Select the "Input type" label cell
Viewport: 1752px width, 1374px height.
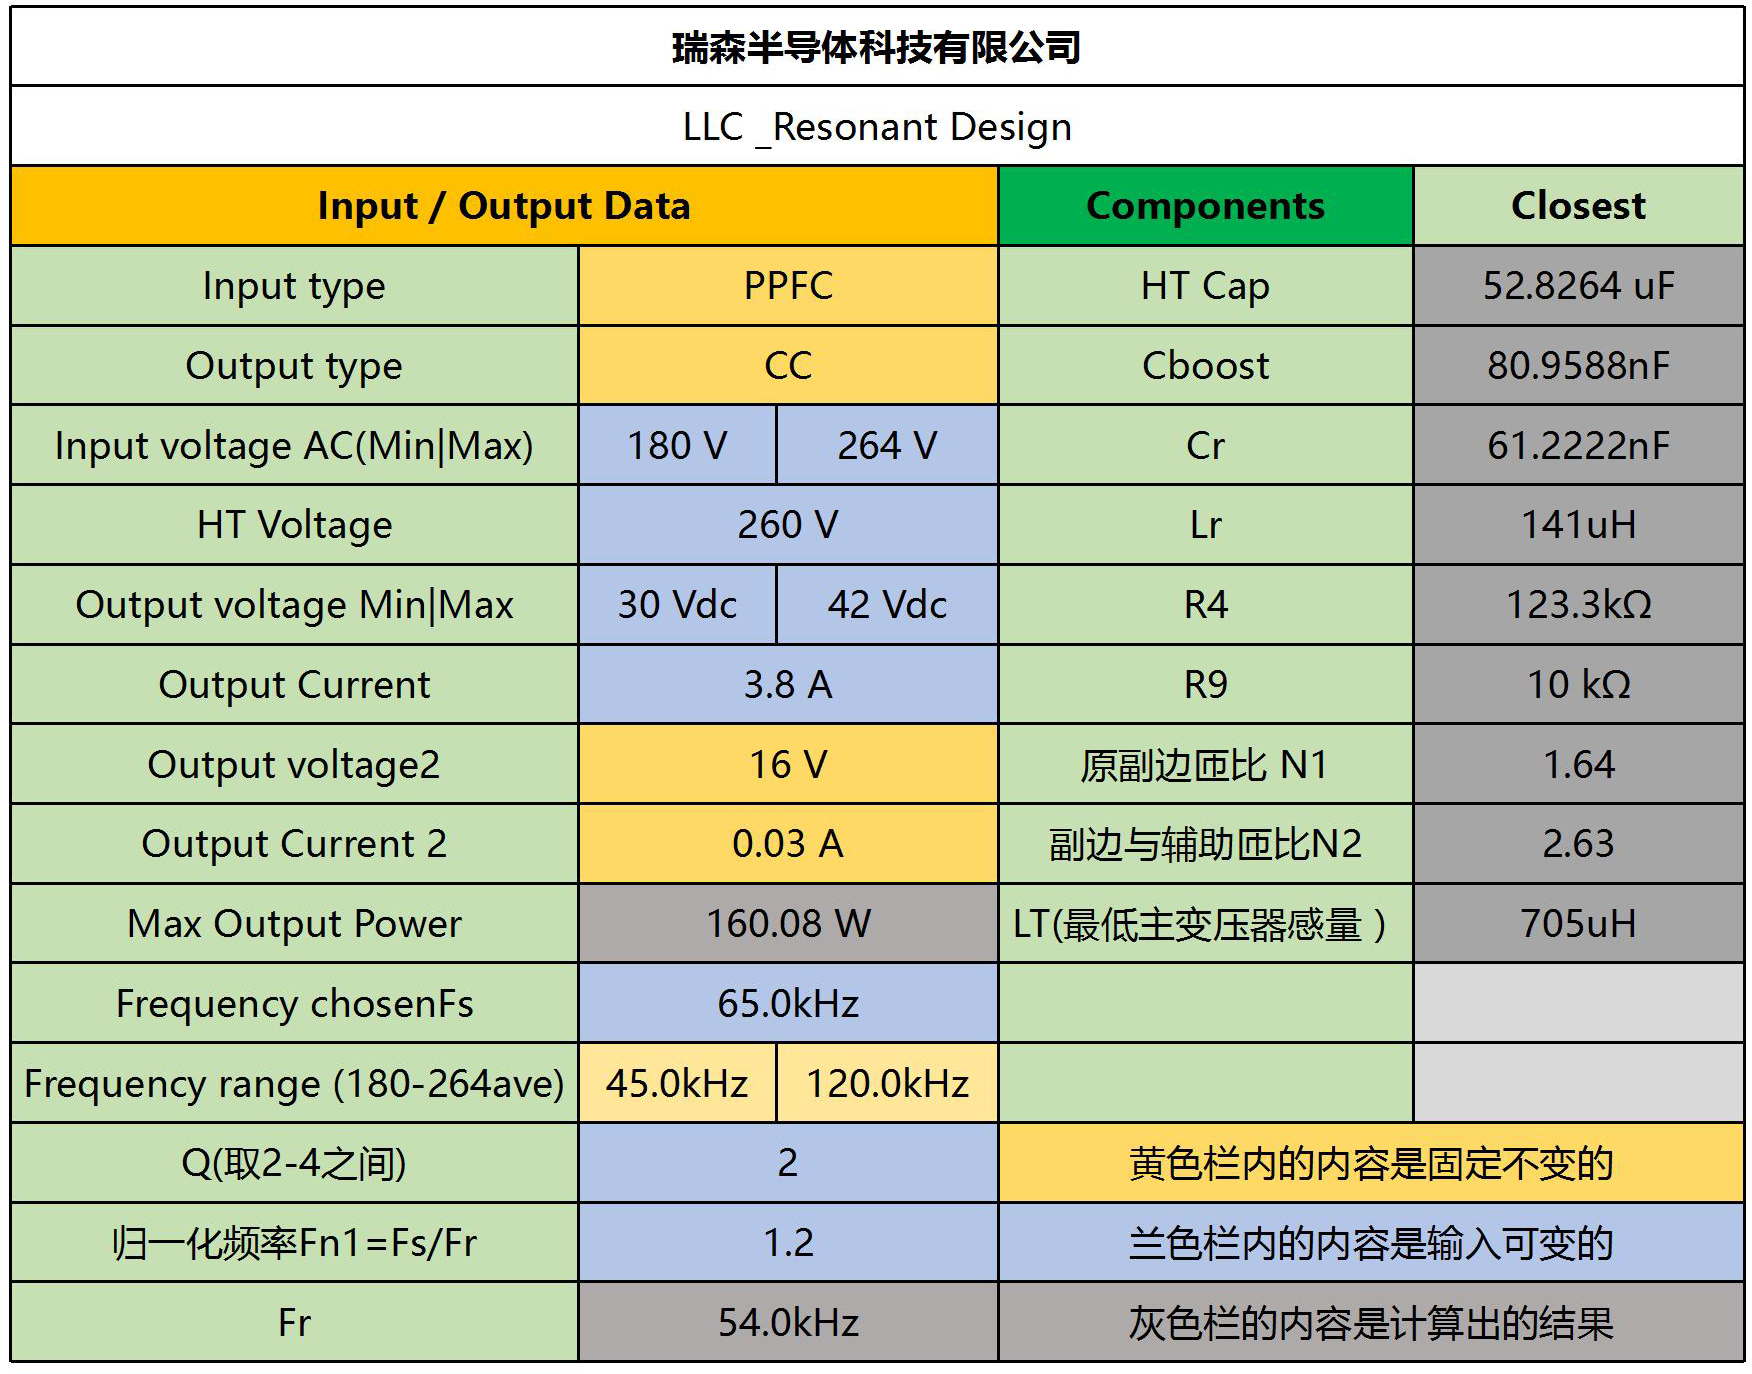click(294, 286)
